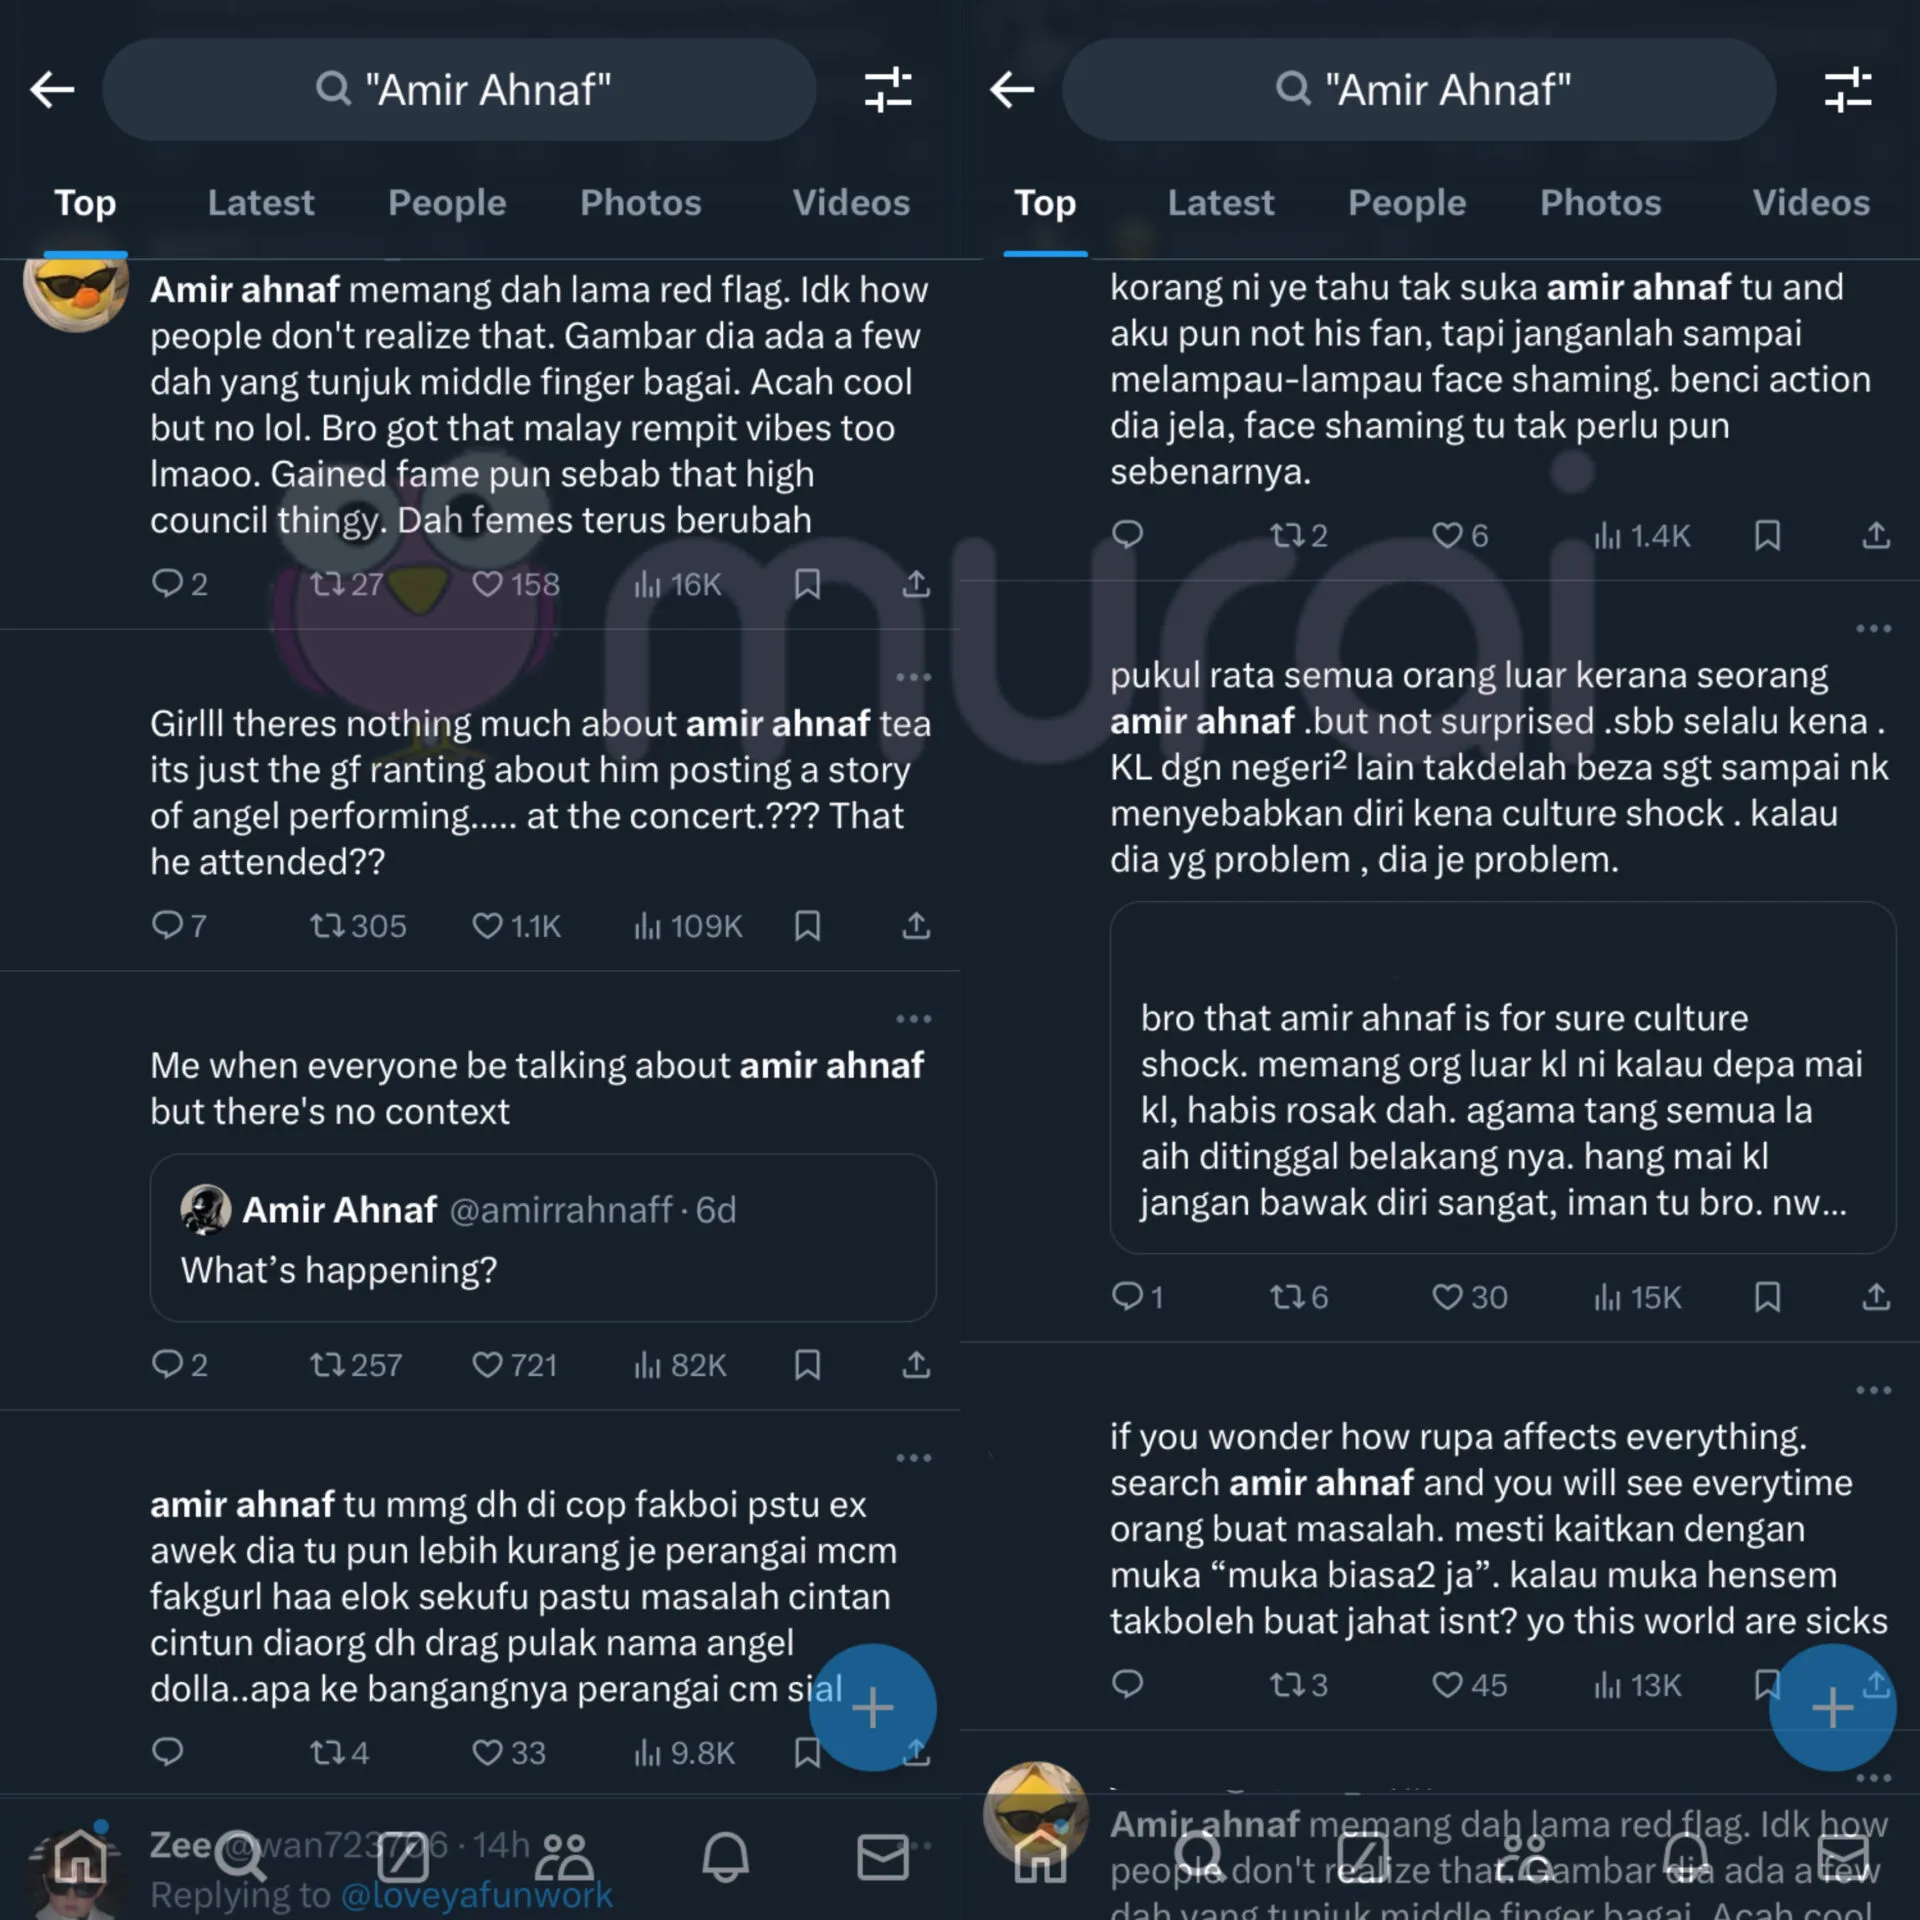This screenshot has height=1920, width=1920.
Task: Open more options on 'pukul rata semua' tweet
Action: [1873, 629]
